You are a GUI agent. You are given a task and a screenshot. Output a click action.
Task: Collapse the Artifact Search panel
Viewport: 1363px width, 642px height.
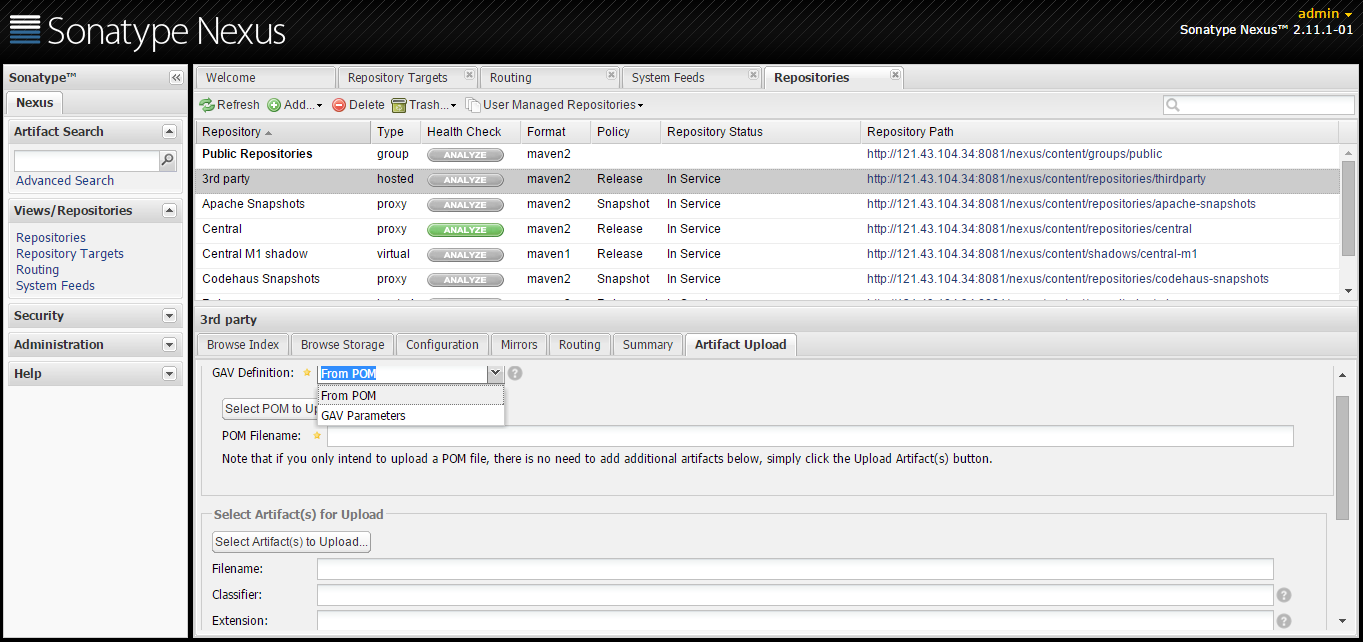coord(169,132)
